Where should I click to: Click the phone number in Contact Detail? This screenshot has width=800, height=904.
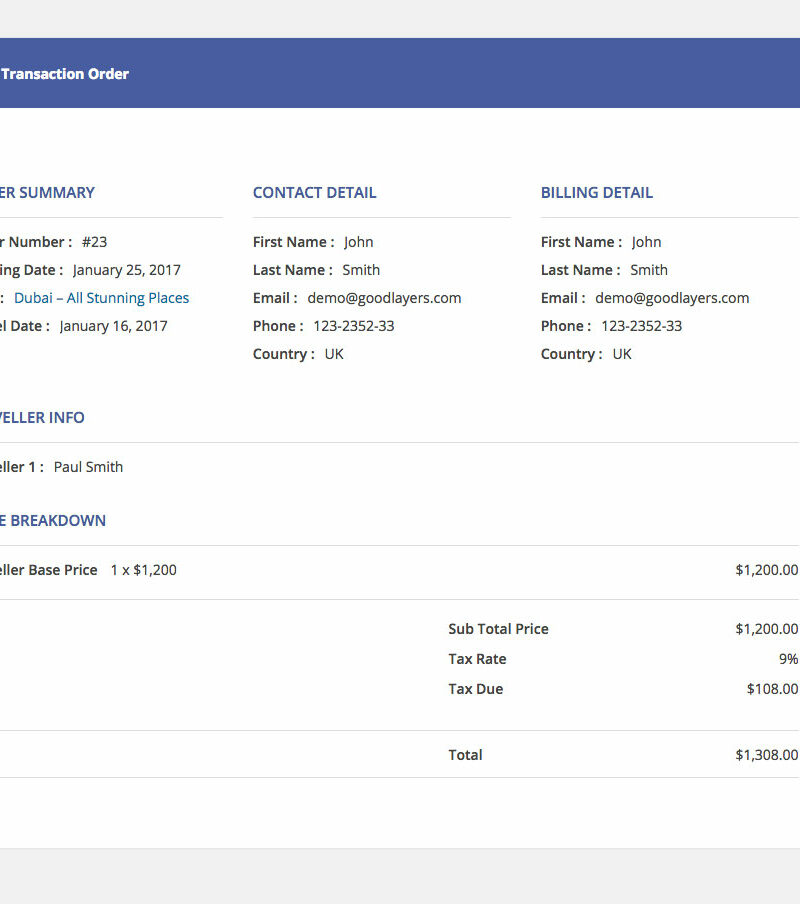(354, 326)
